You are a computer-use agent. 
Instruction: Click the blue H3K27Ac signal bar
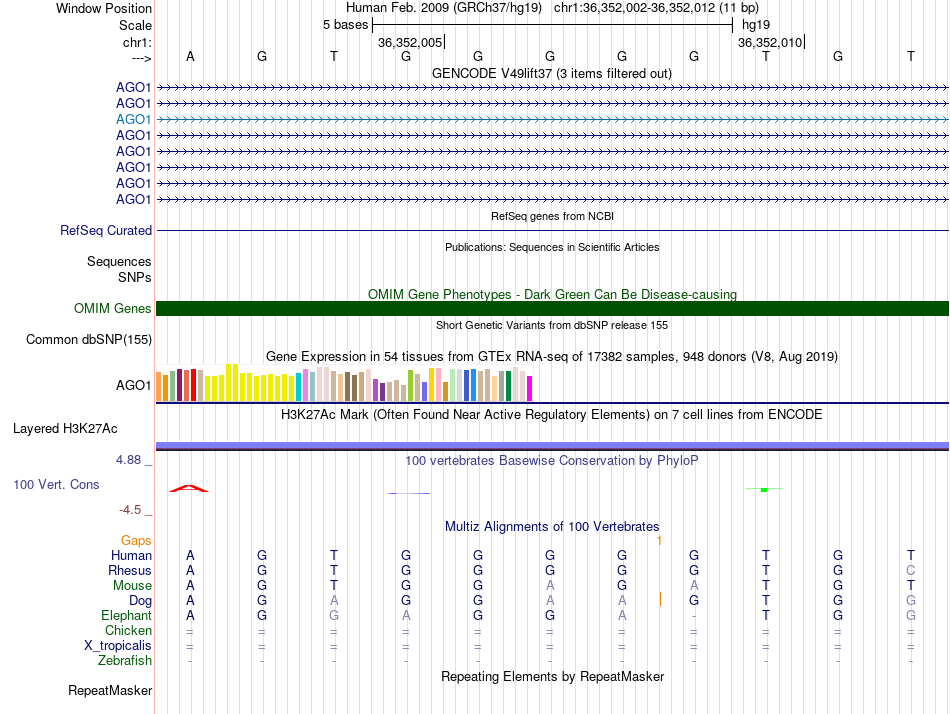pos(552,445)
